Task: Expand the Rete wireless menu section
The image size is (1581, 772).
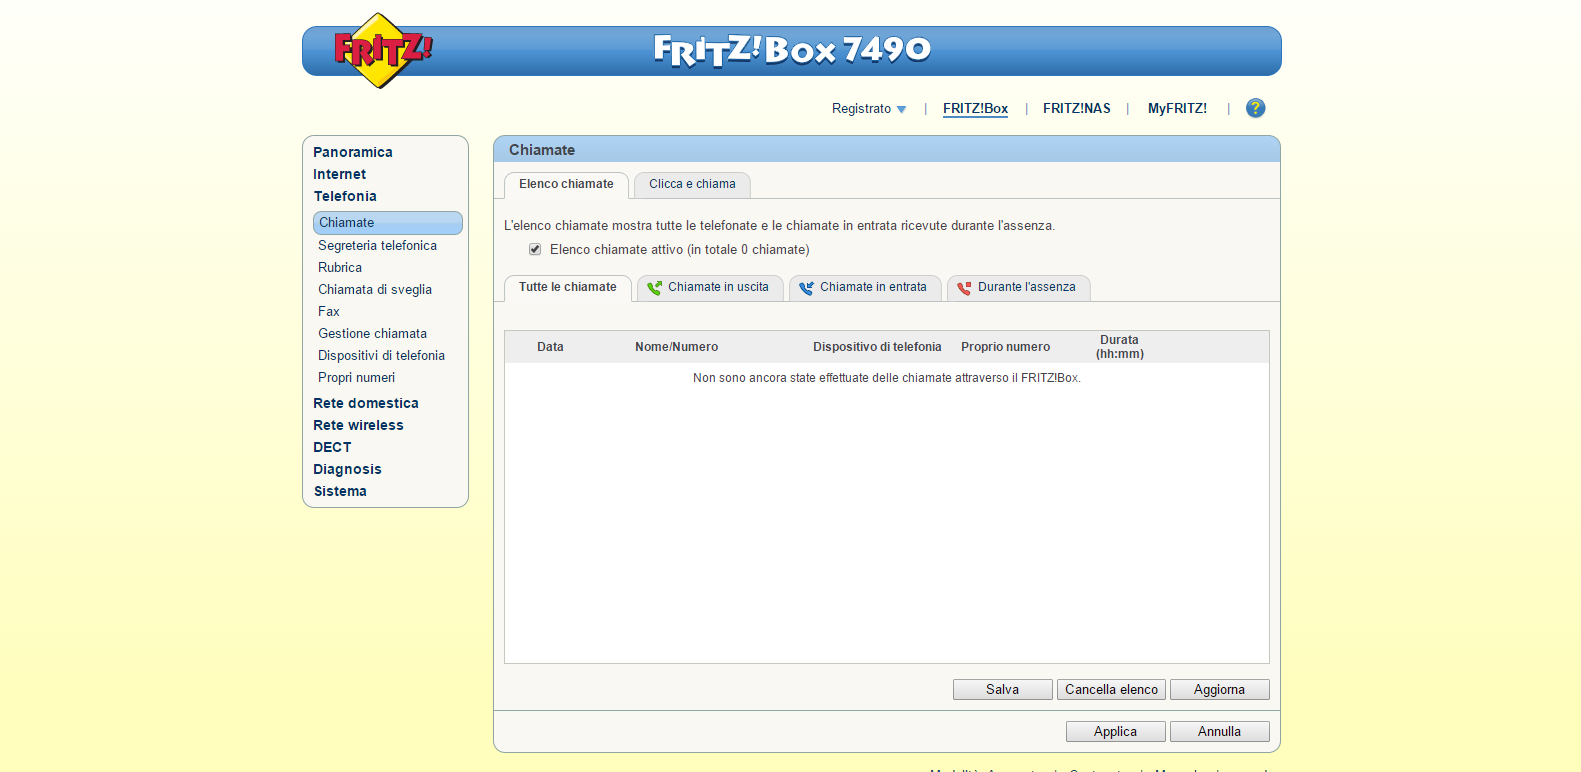Action: [358, 426]
